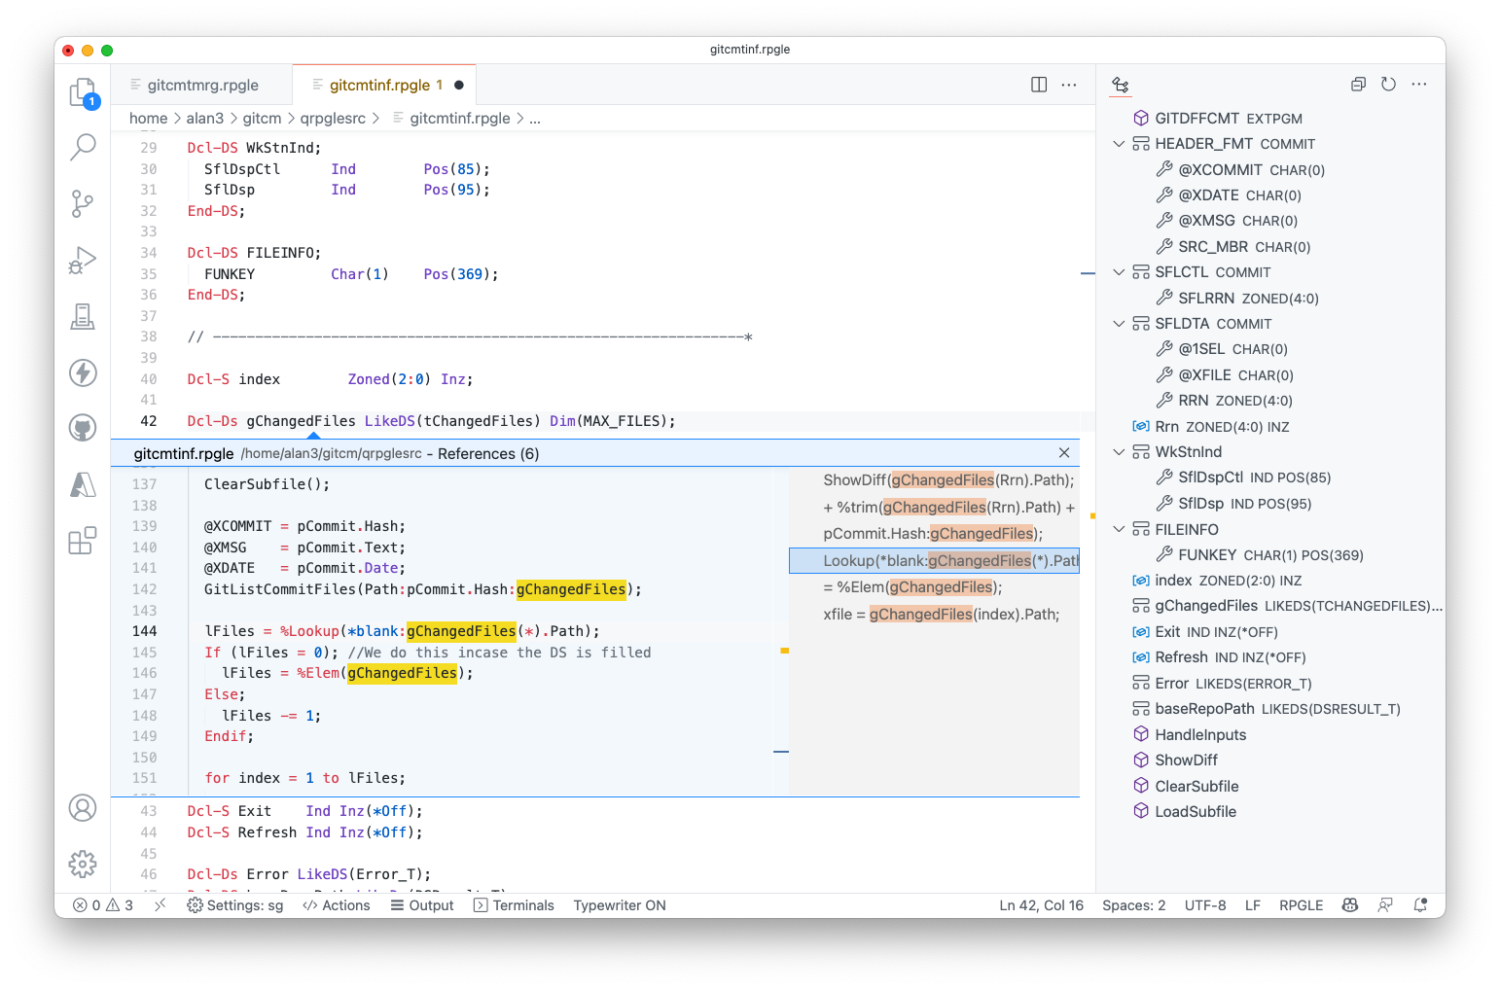Collapse the SFLDTA COMMIT outline node
1500x990 pixels.
click(1118, 323)
